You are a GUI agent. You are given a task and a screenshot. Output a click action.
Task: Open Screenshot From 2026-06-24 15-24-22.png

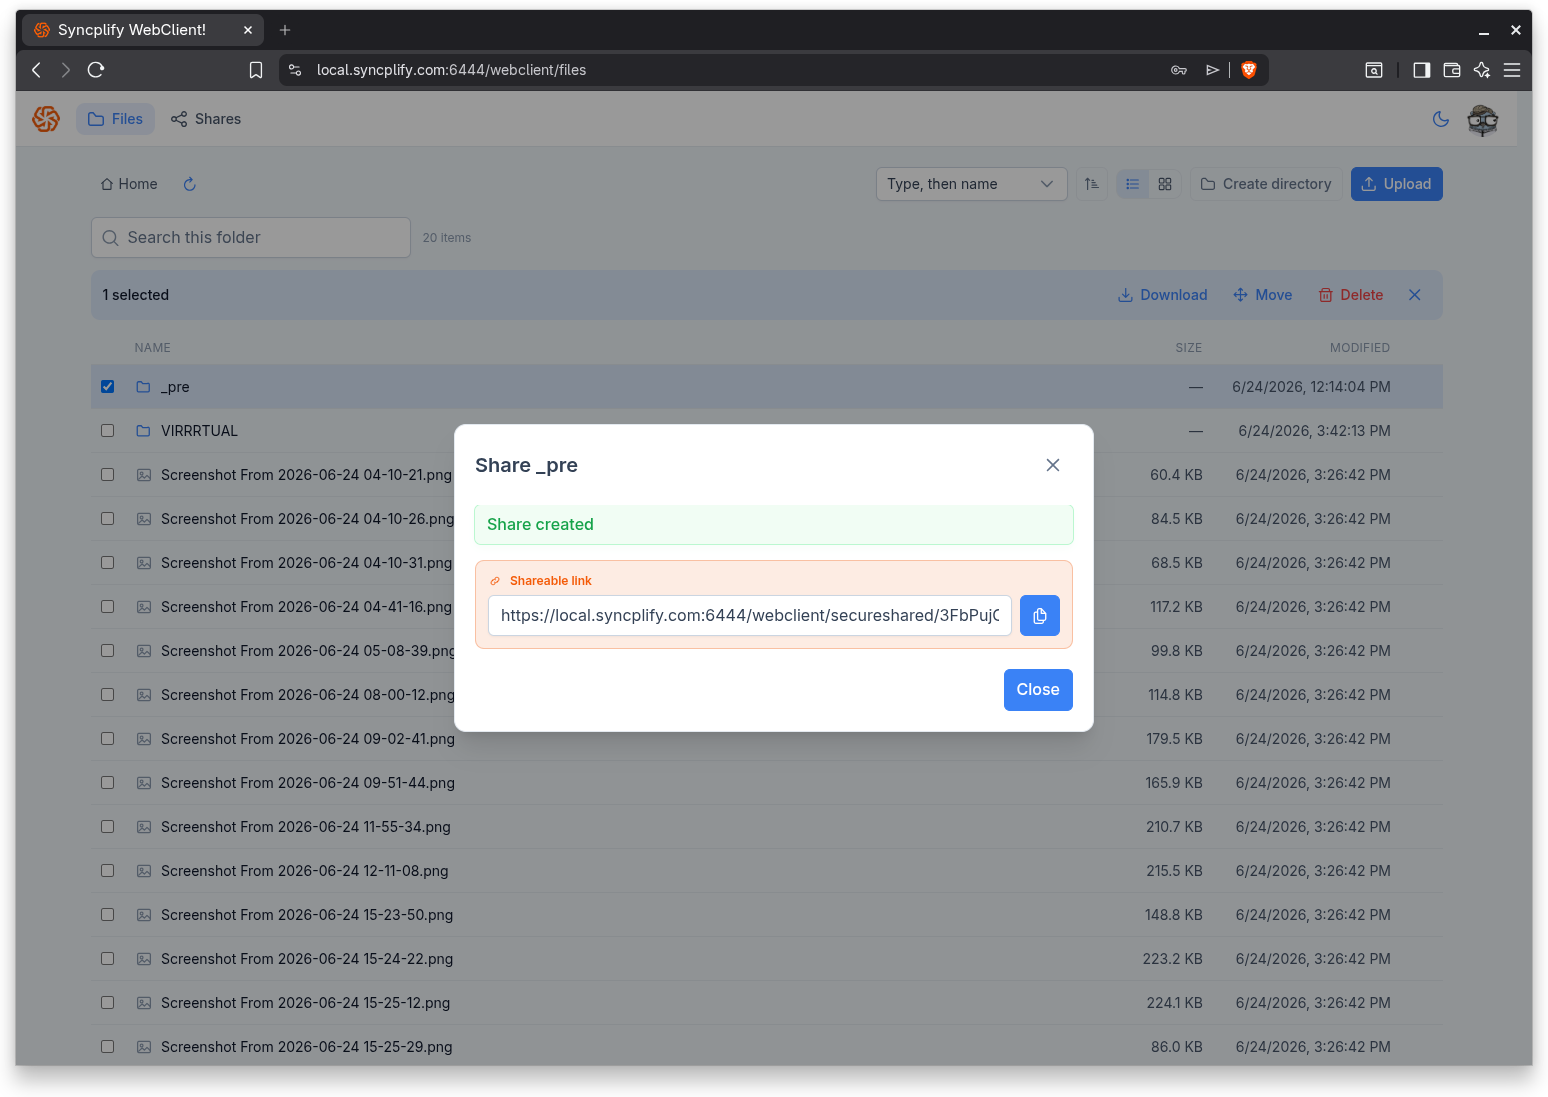[307, 959]
